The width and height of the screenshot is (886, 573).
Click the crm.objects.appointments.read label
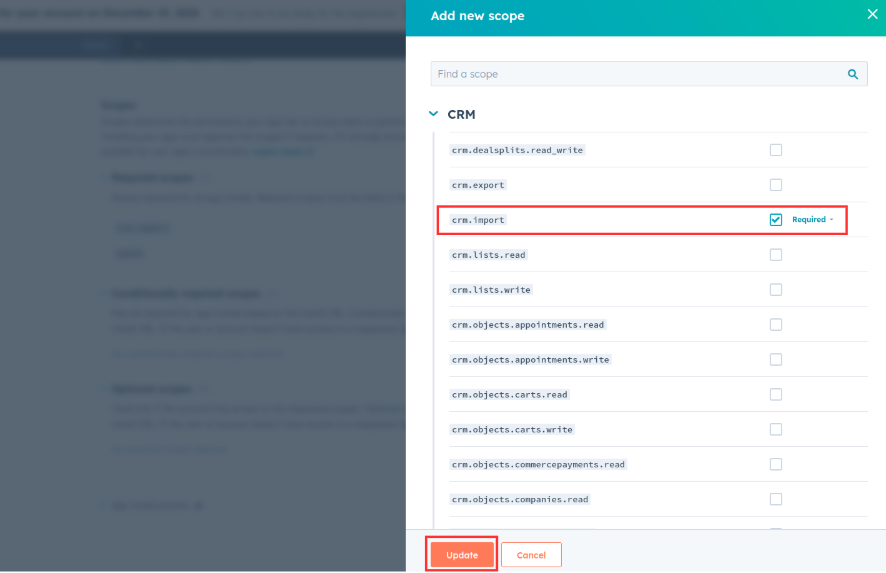(528, 325)
